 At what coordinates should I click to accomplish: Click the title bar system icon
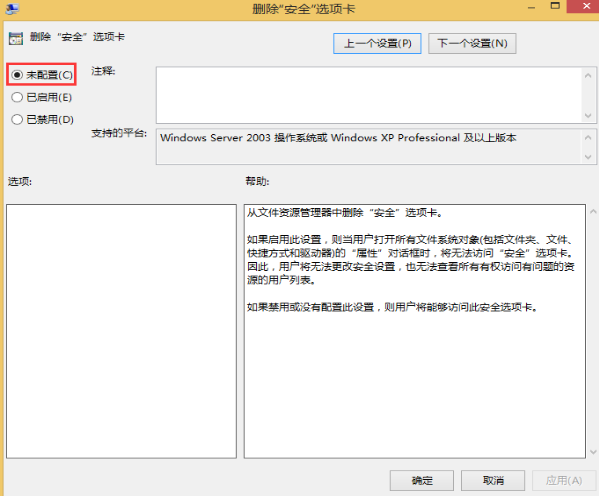click(11, 8)
